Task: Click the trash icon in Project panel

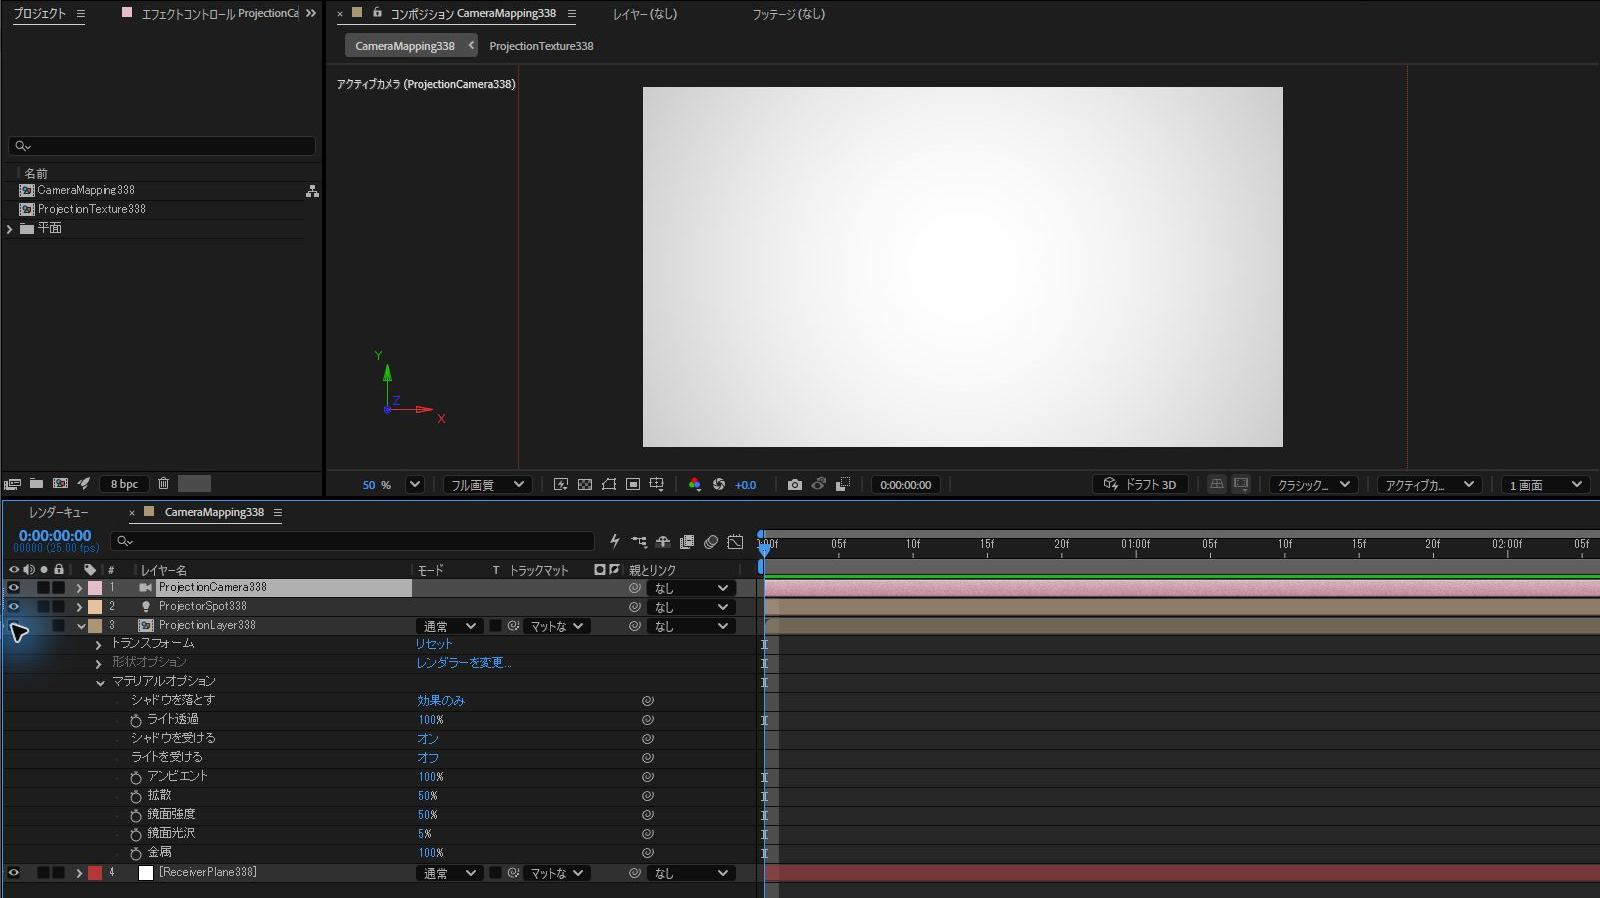Action: pyautogui.click(x=163, y=484)
